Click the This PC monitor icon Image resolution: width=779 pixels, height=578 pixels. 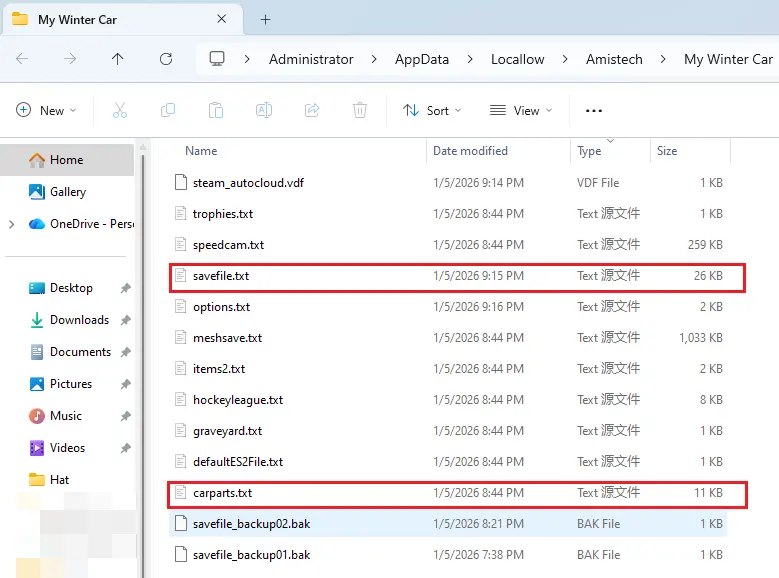pos(217,59)
